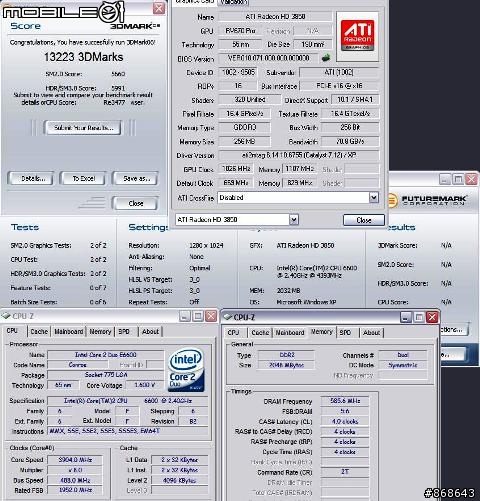Click Default Clock value 669 MHz
This screenshot has height=501, width=480.
[x=236, y=183]
